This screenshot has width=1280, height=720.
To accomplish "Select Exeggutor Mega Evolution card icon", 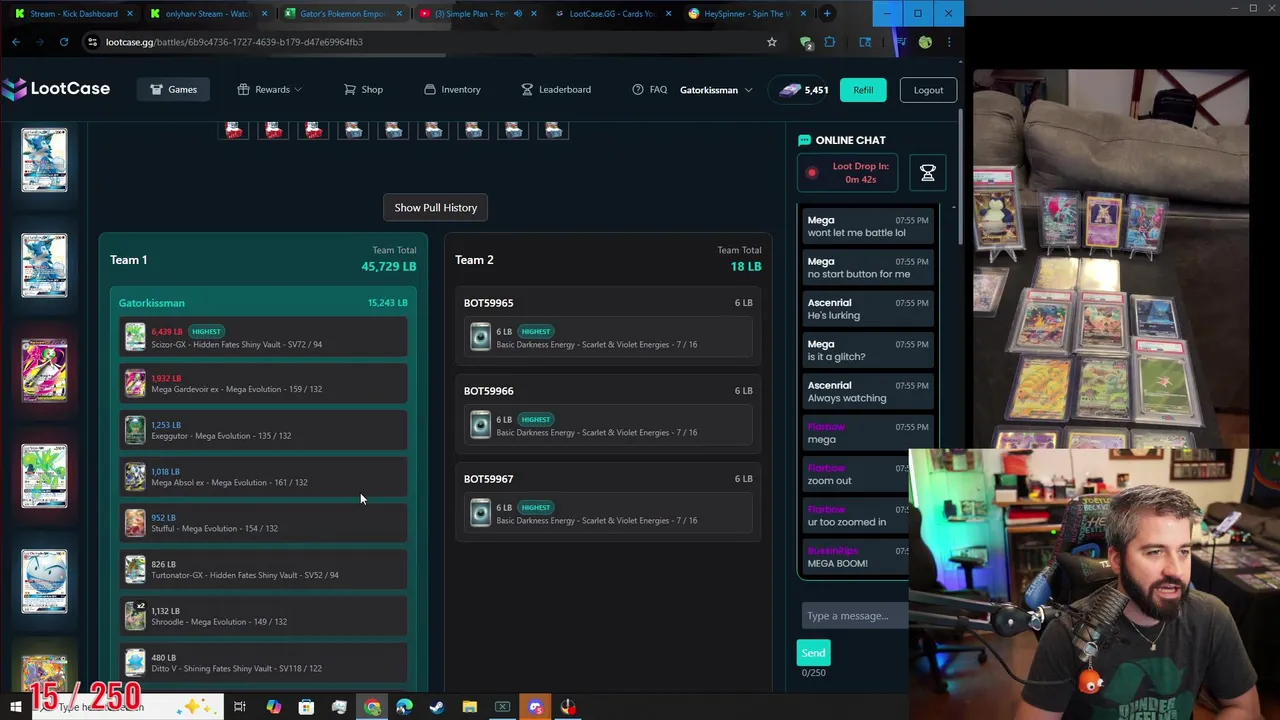I will [135, 430].
